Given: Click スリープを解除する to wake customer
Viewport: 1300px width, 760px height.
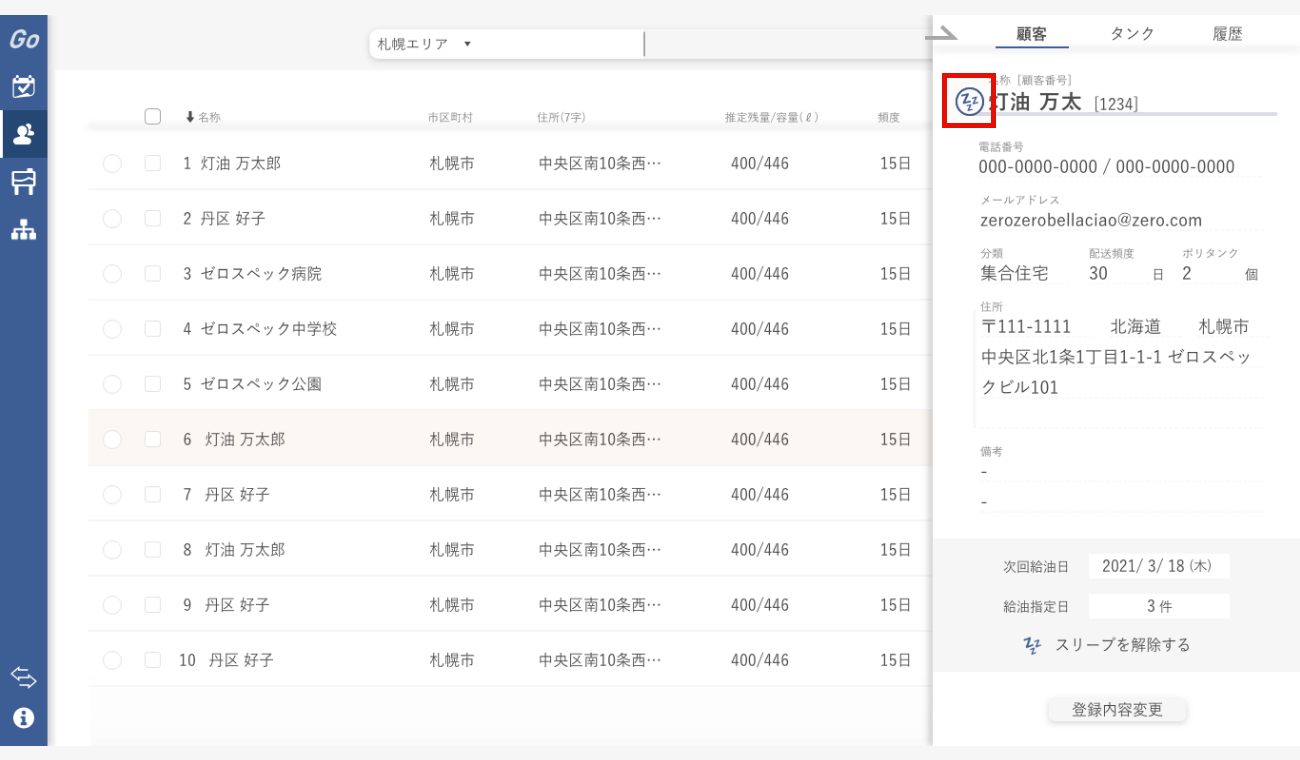Looking at the screenshot, I should pyautogui.click(x=1123, y=645).
